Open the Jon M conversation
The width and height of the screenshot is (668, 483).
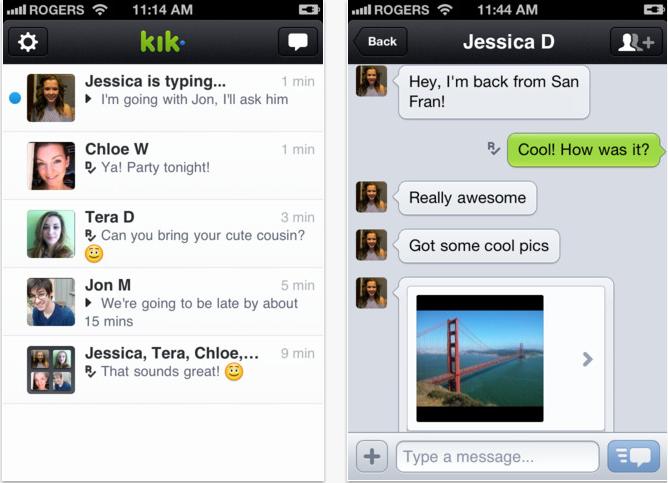pyautogui.click(x=163, y=302)
